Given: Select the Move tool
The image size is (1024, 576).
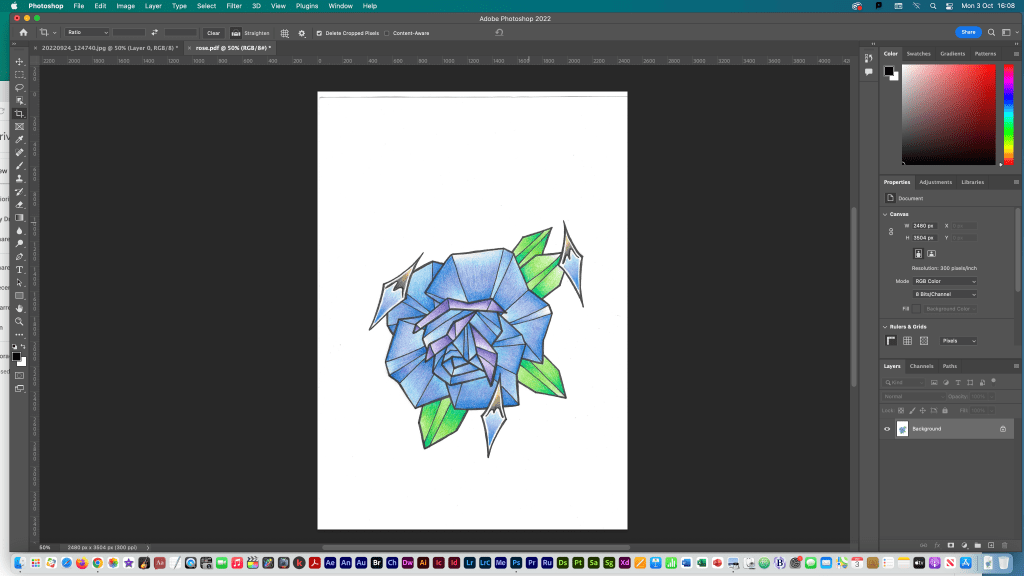Looking at the screenshot, I should click(x=19, y=62).
